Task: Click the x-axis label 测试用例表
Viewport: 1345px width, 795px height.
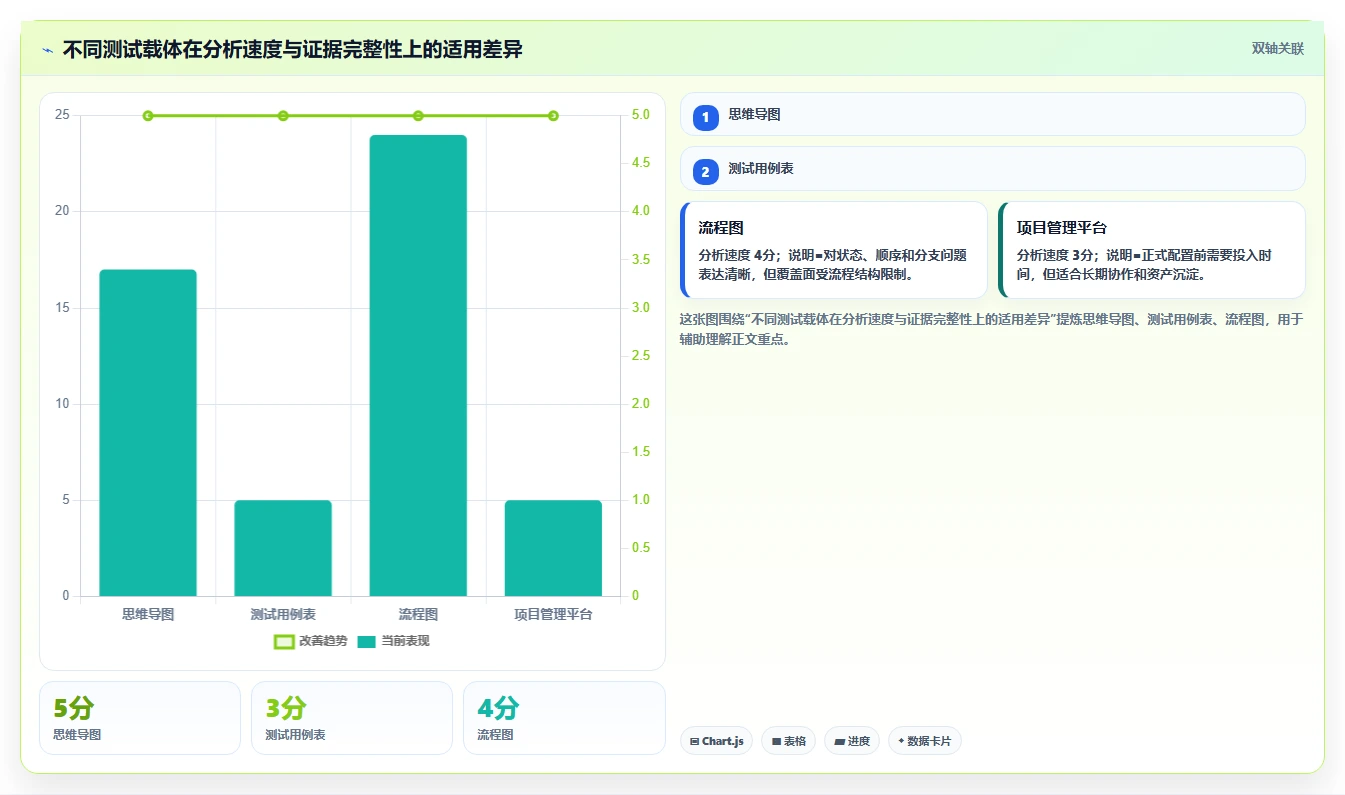Action: (x=283, y=614)
